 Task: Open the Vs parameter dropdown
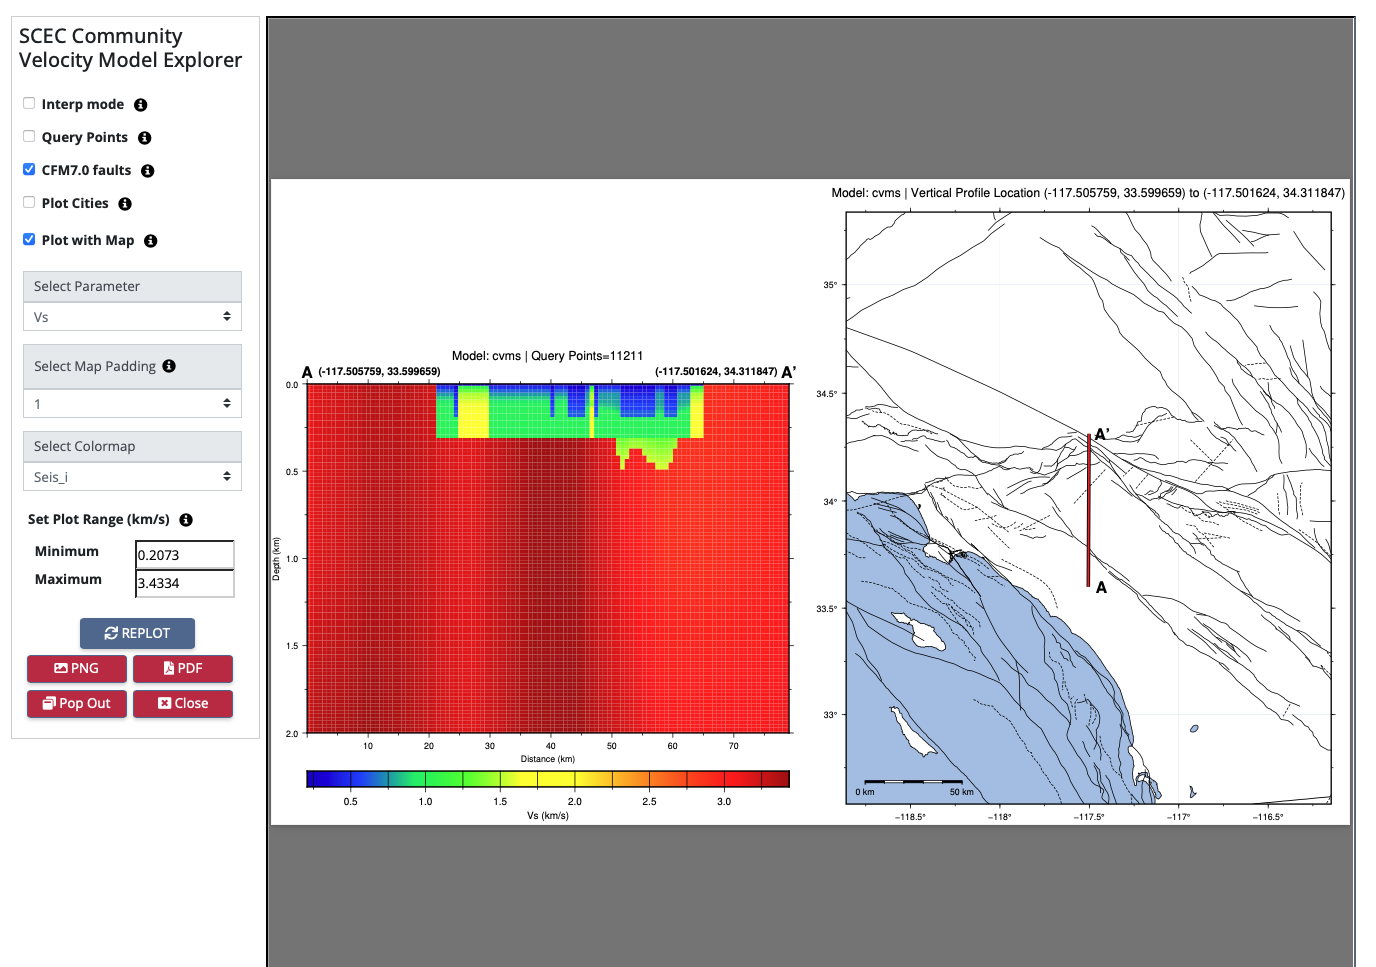click(132, 317)
